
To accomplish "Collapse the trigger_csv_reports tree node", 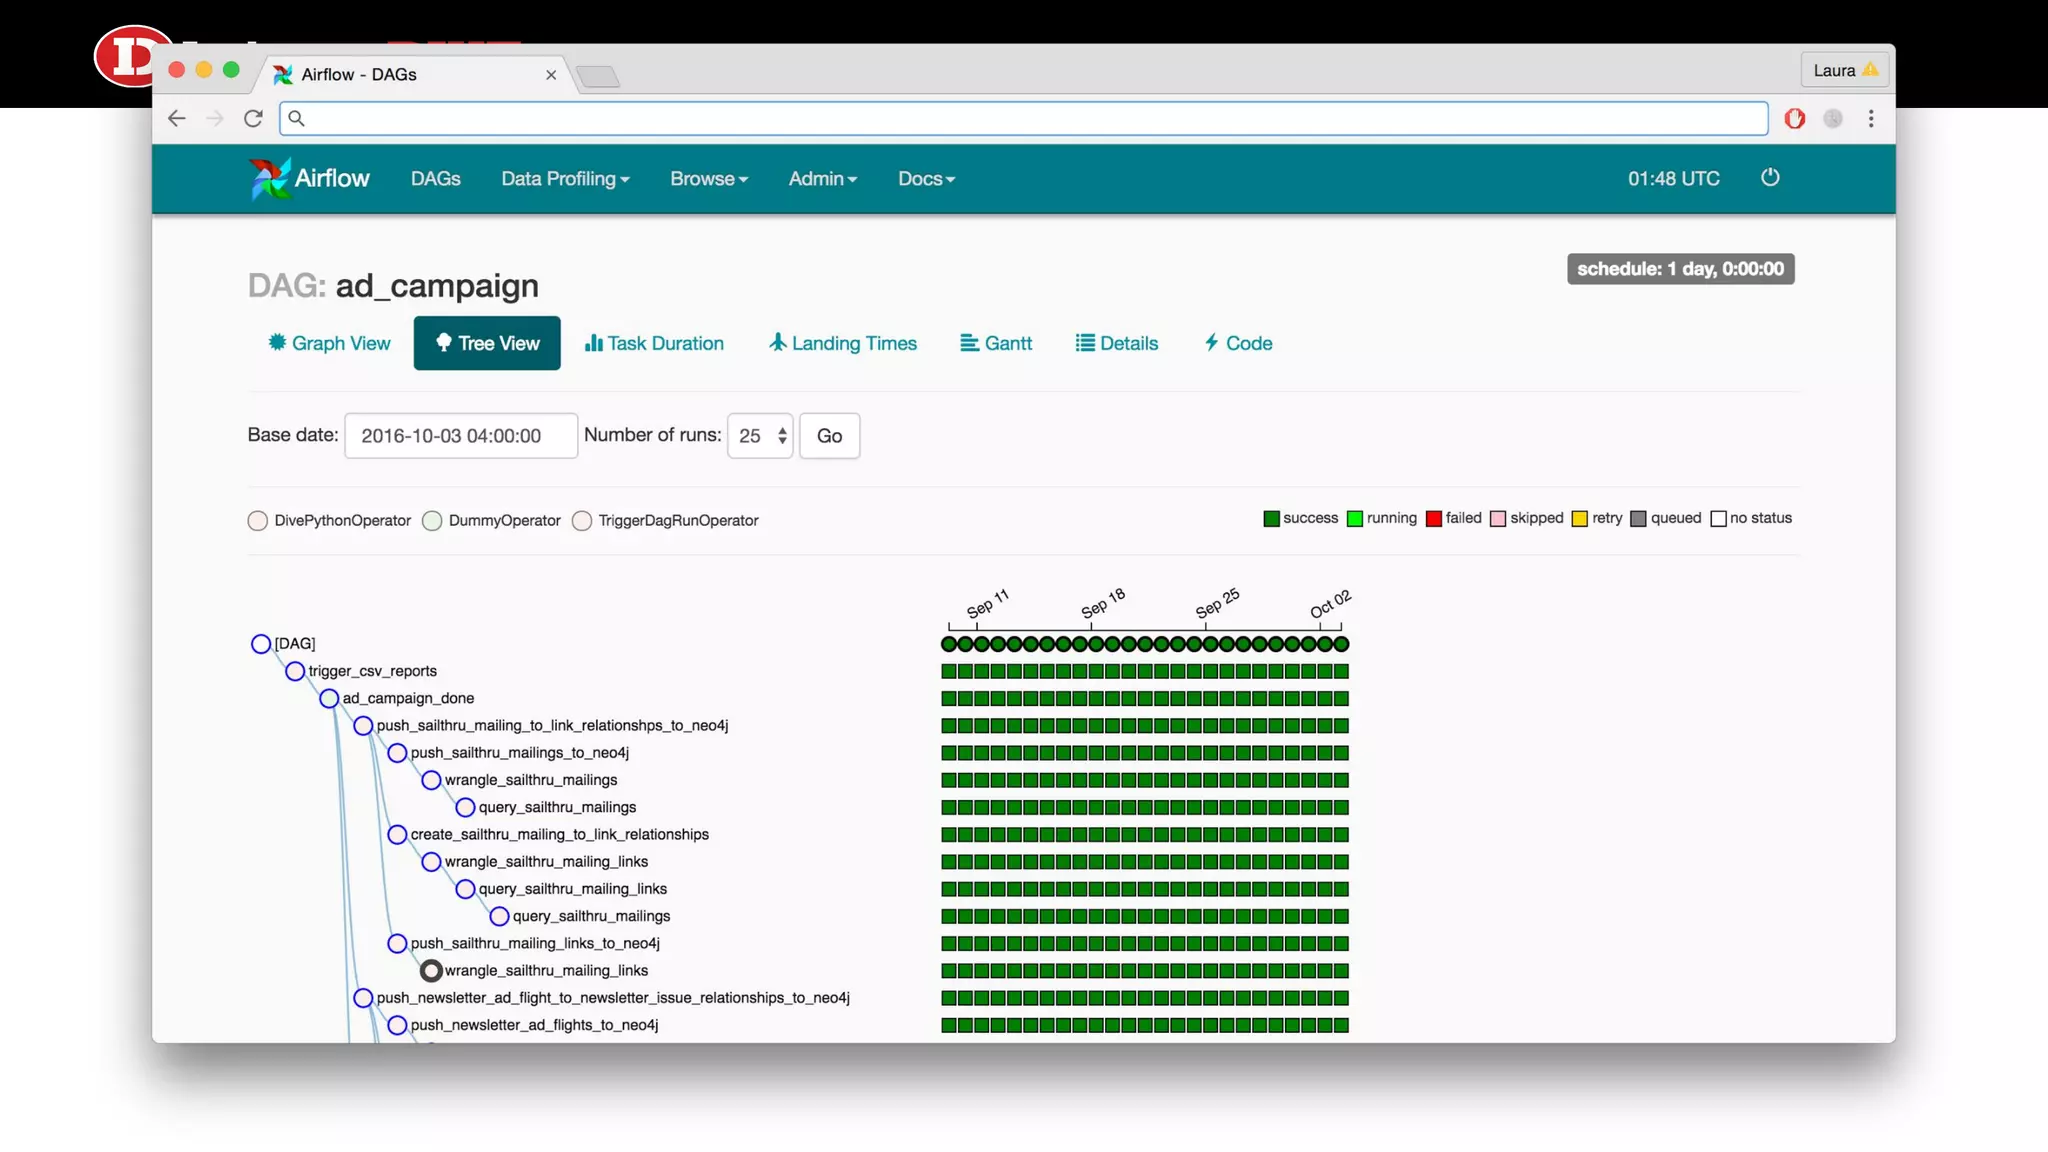I will [295, 671].
